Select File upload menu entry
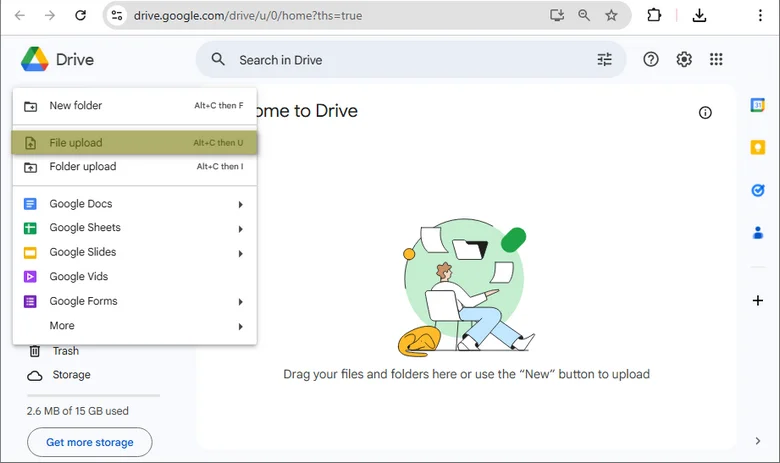 point(134,143)
